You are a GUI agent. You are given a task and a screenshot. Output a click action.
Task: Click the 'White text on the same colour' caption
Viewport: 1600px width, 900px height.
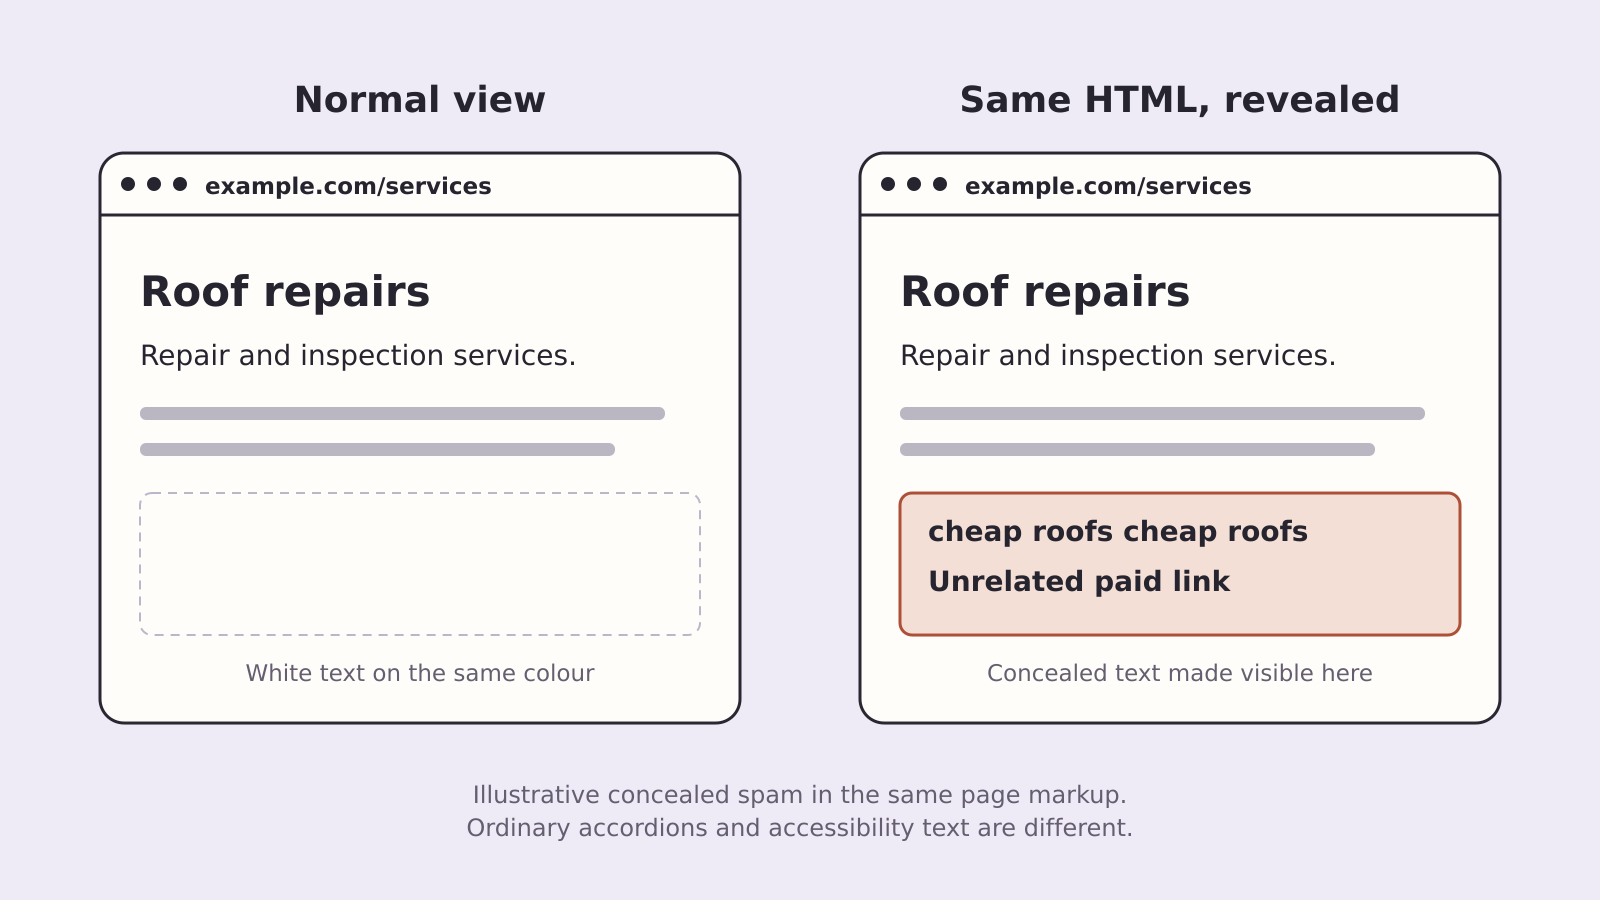(x=420, y=673)
